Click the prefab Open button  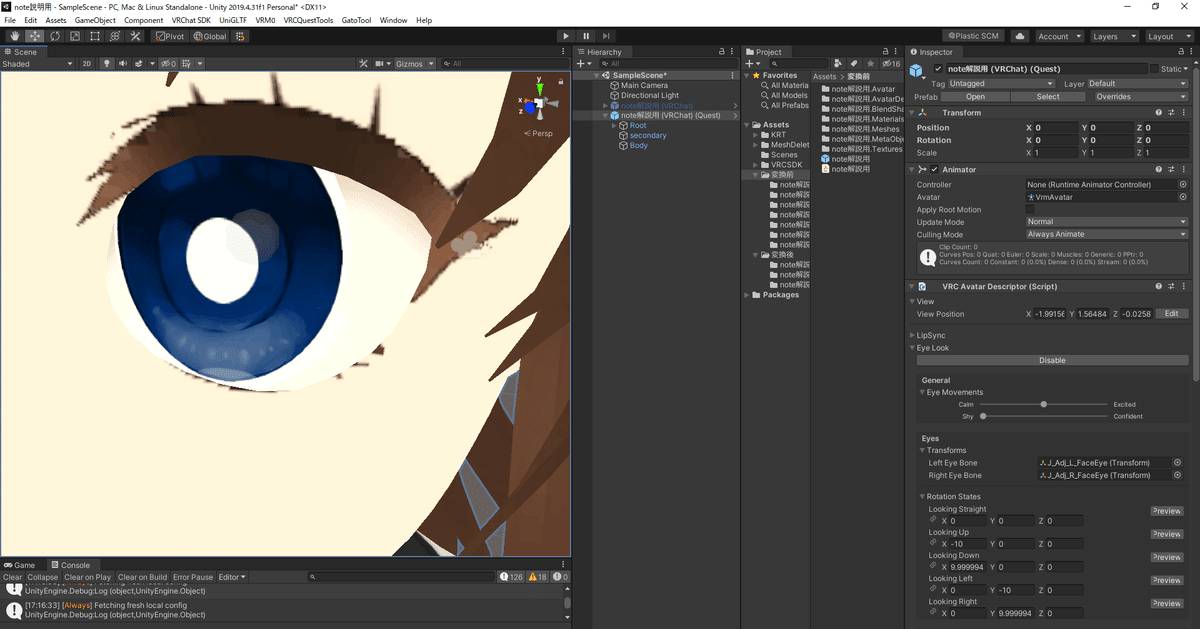pos(975,97)
